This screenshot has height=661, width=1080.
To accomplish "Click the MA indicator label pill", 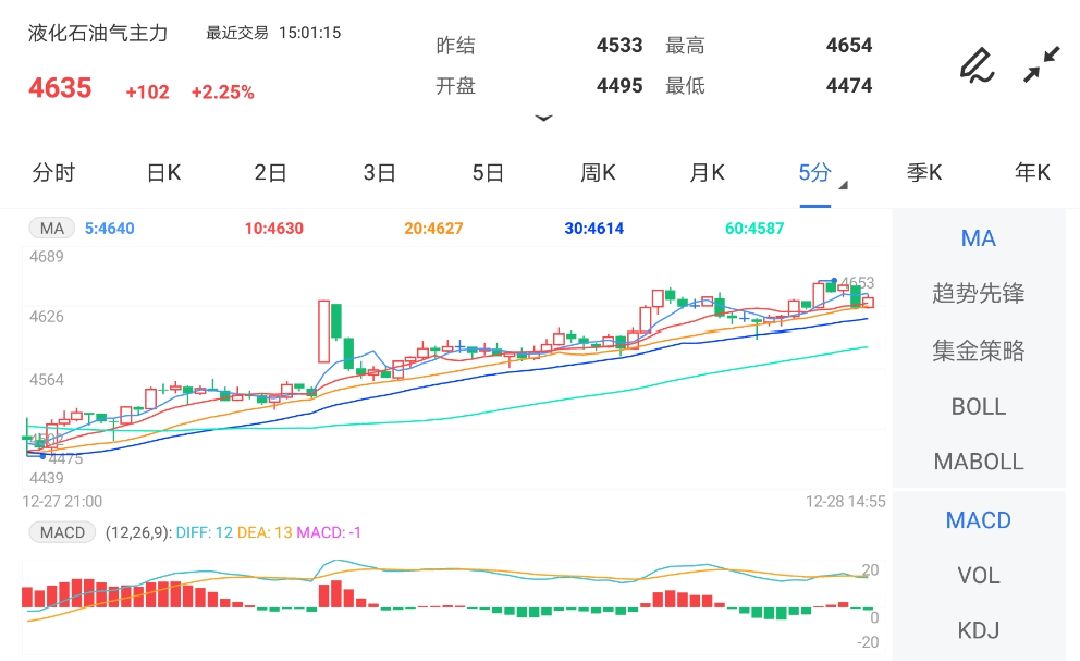I will [x=52, y=228].
